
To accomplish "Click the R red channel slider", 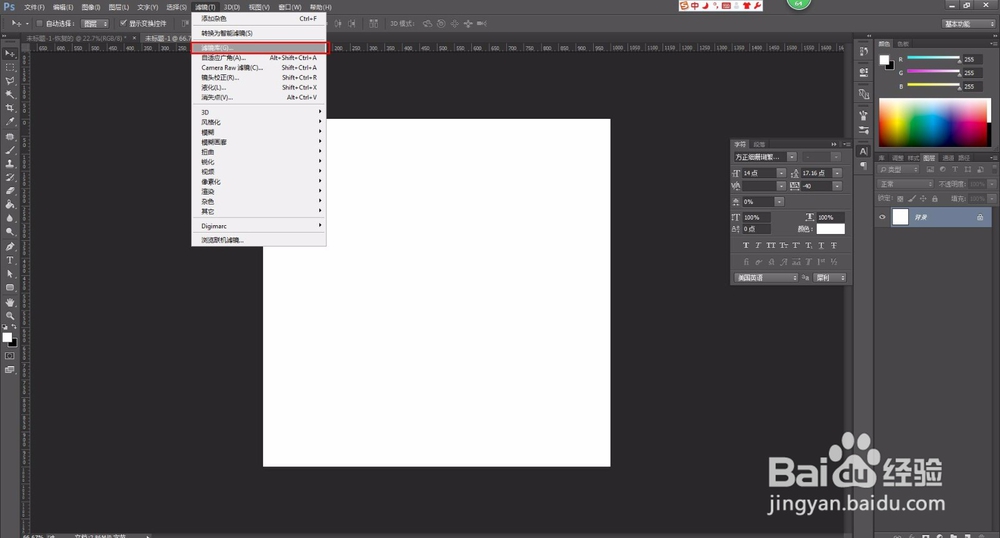I will point(933,58).
